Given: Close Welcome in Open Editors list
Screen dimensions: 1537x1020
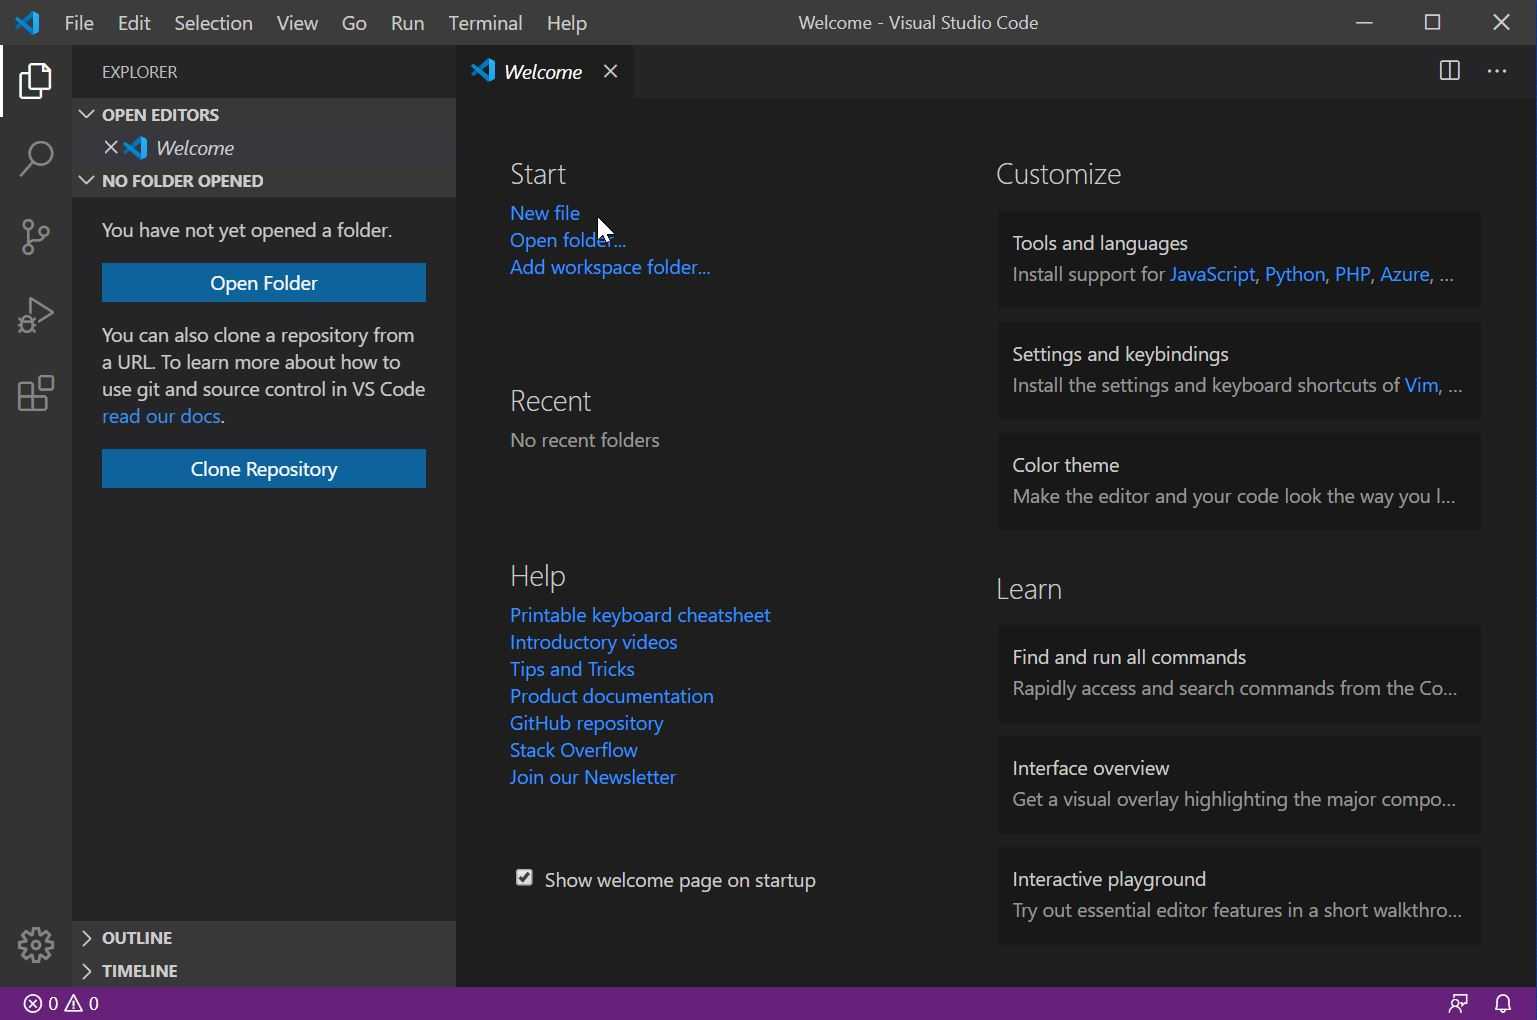Looking at the screenshot, I should pos(111,148).
